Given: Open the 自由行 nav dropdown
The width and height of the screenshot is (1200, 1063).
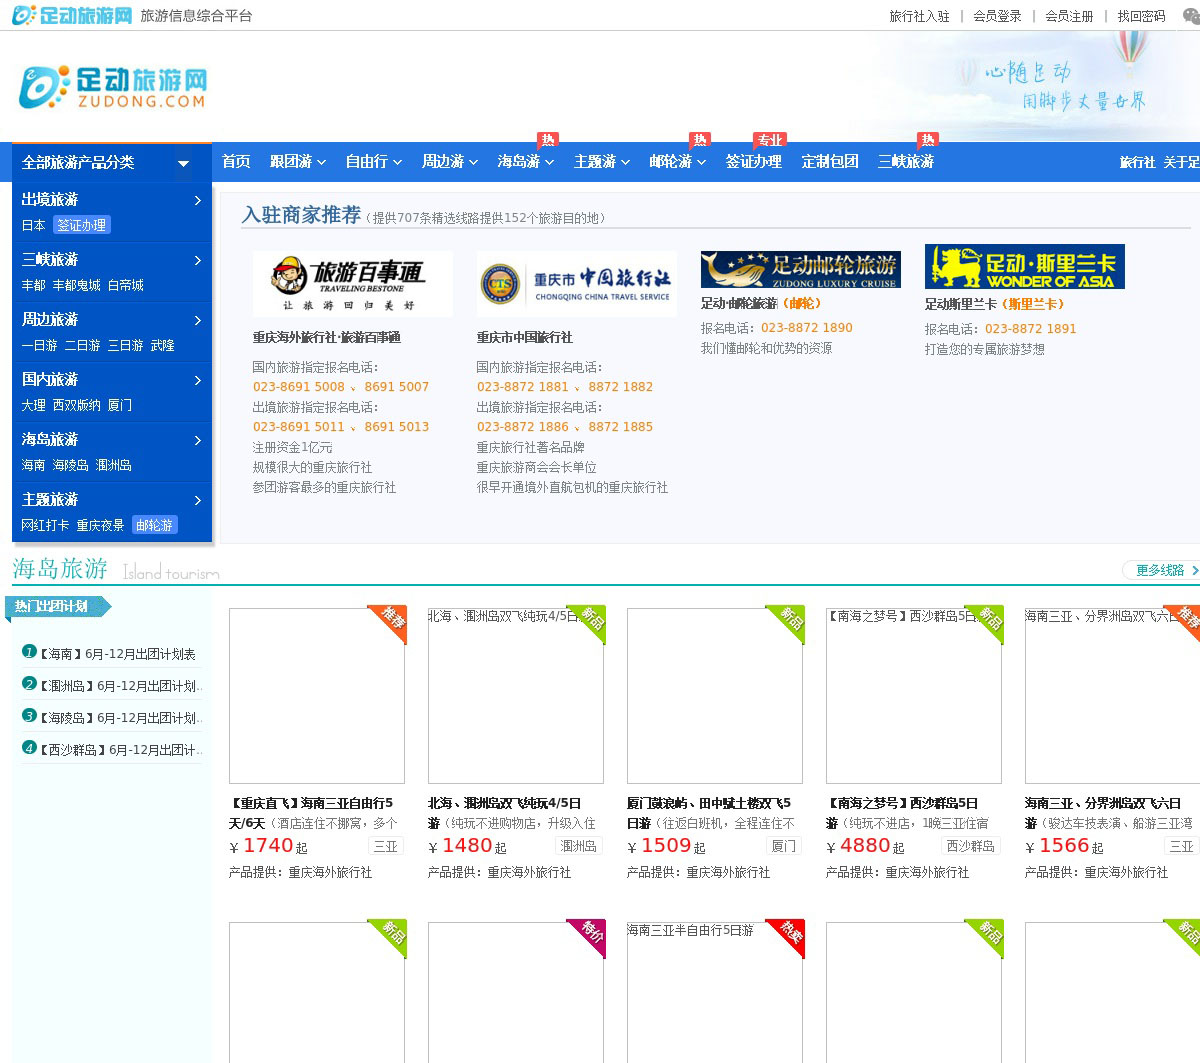Looking at the screenshot, I should 374,161.
